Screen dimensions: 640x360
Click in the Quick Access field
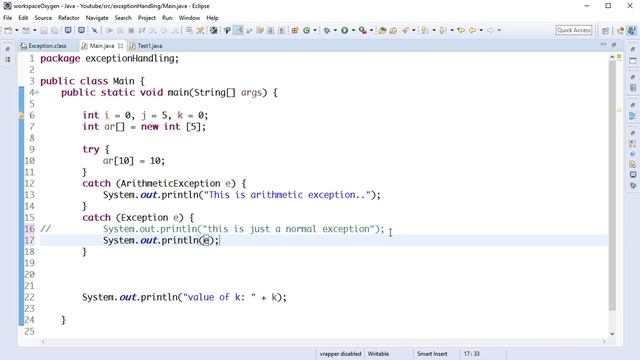click(x=574, y=30)
